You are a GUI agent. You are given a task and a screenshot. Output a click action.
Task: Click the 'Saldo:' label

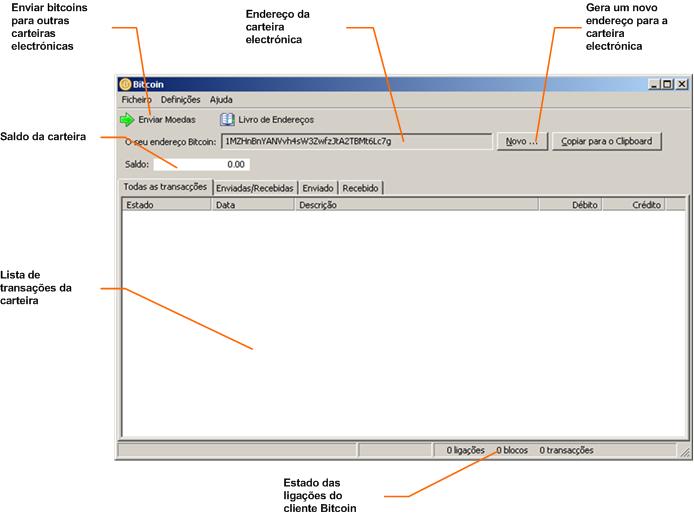click(137, 164)
